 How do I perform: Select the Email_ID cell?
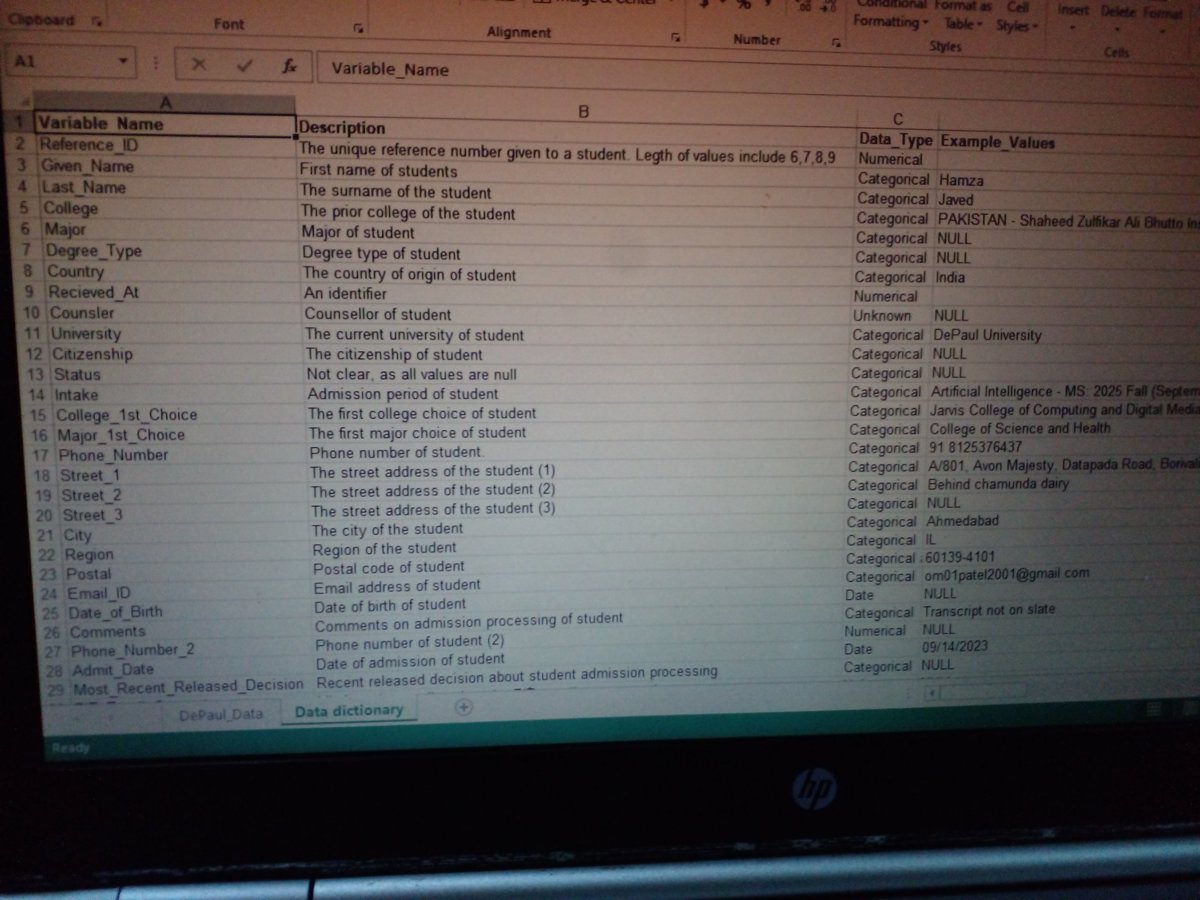(189, 593)
